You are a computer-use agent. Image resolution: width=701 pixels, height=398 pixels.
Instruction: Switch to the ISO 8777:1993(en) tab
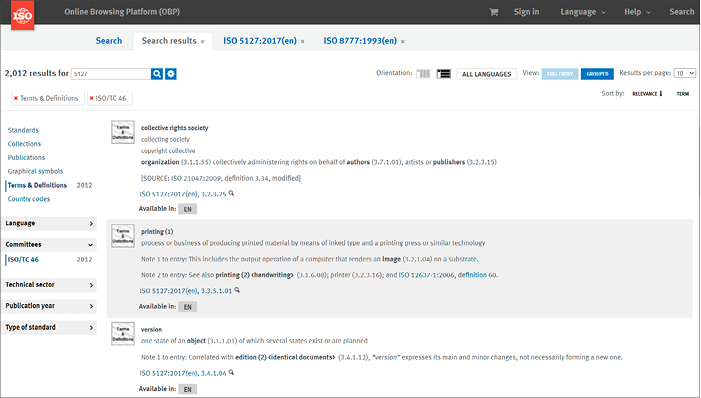point(360,41)
